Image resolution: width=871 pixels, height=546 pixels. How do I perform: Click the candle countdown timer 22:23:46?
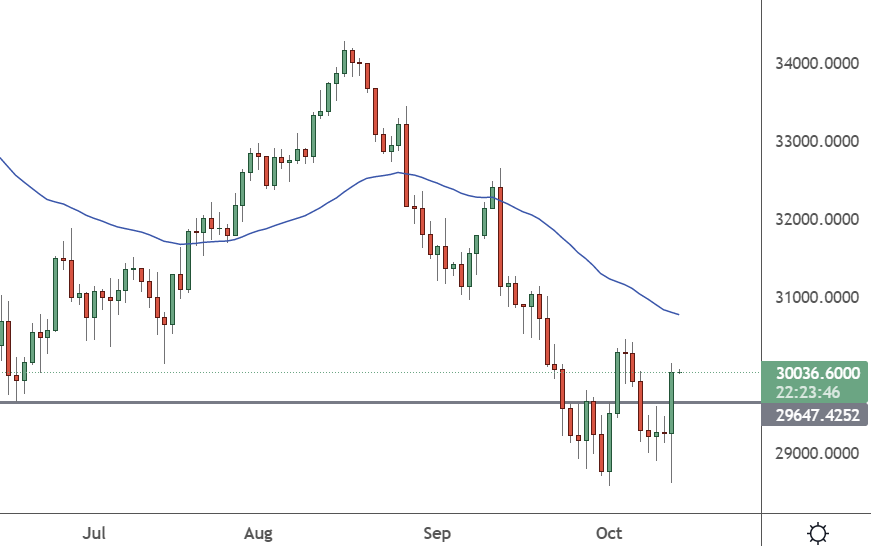(815, 392)
